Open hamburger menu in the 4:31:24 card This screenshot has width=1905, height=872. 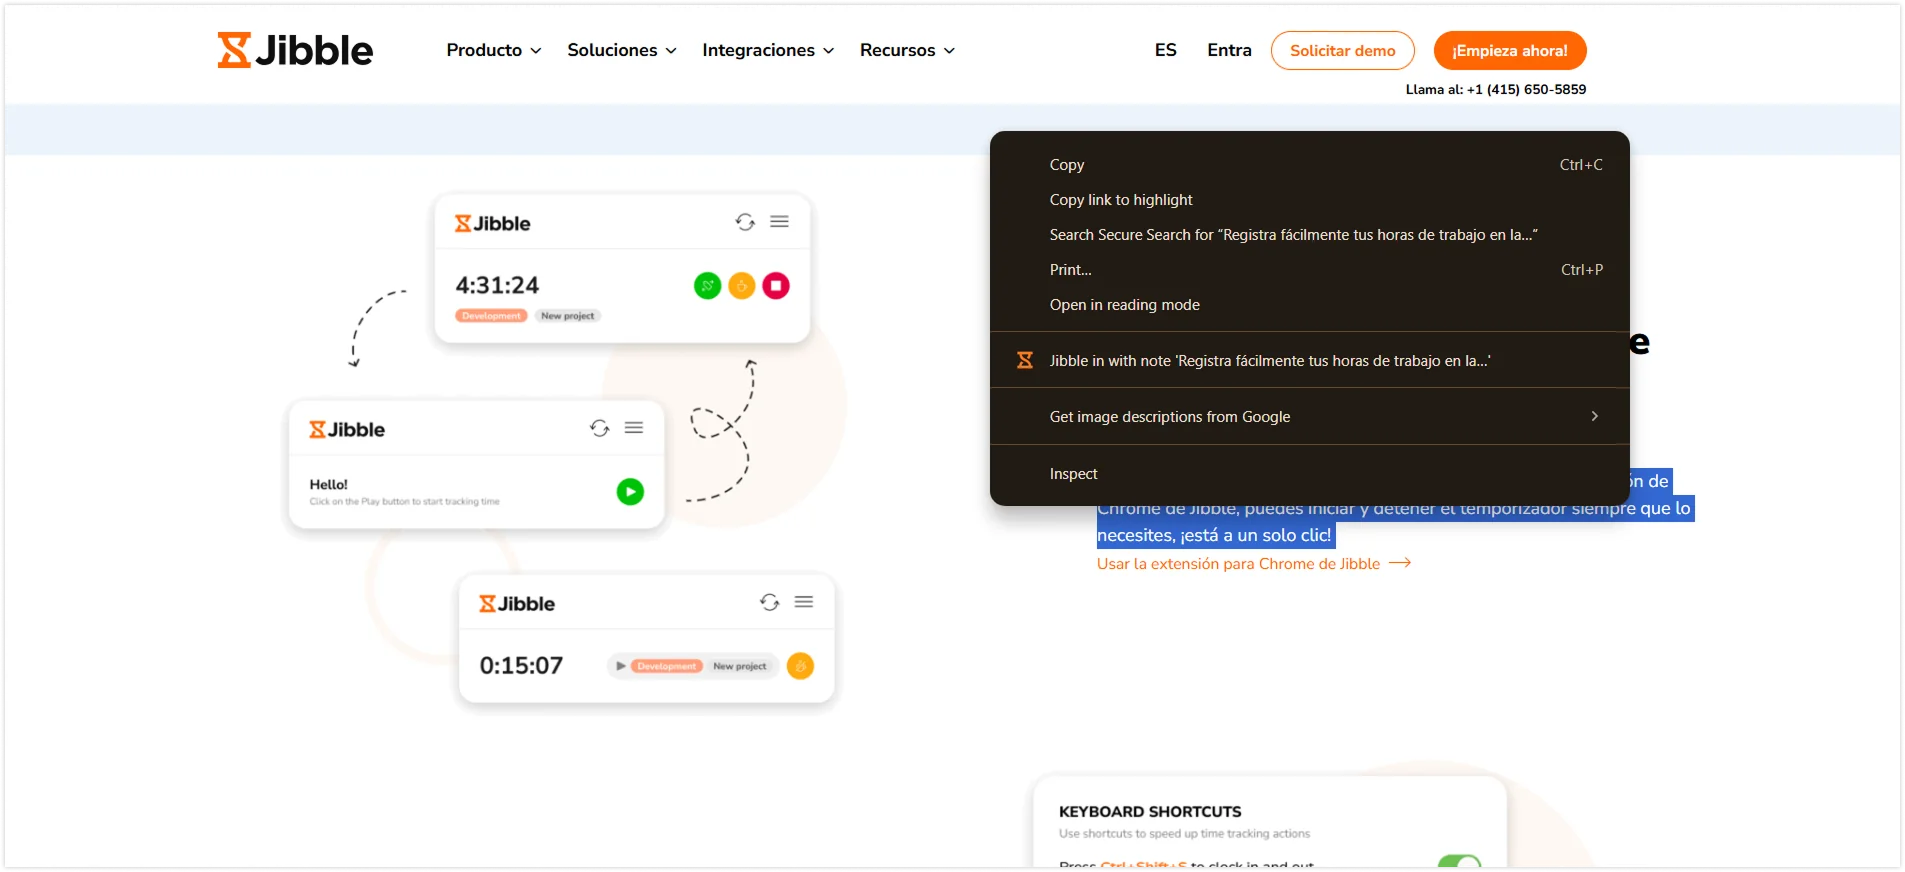click(x=780, y=222)
